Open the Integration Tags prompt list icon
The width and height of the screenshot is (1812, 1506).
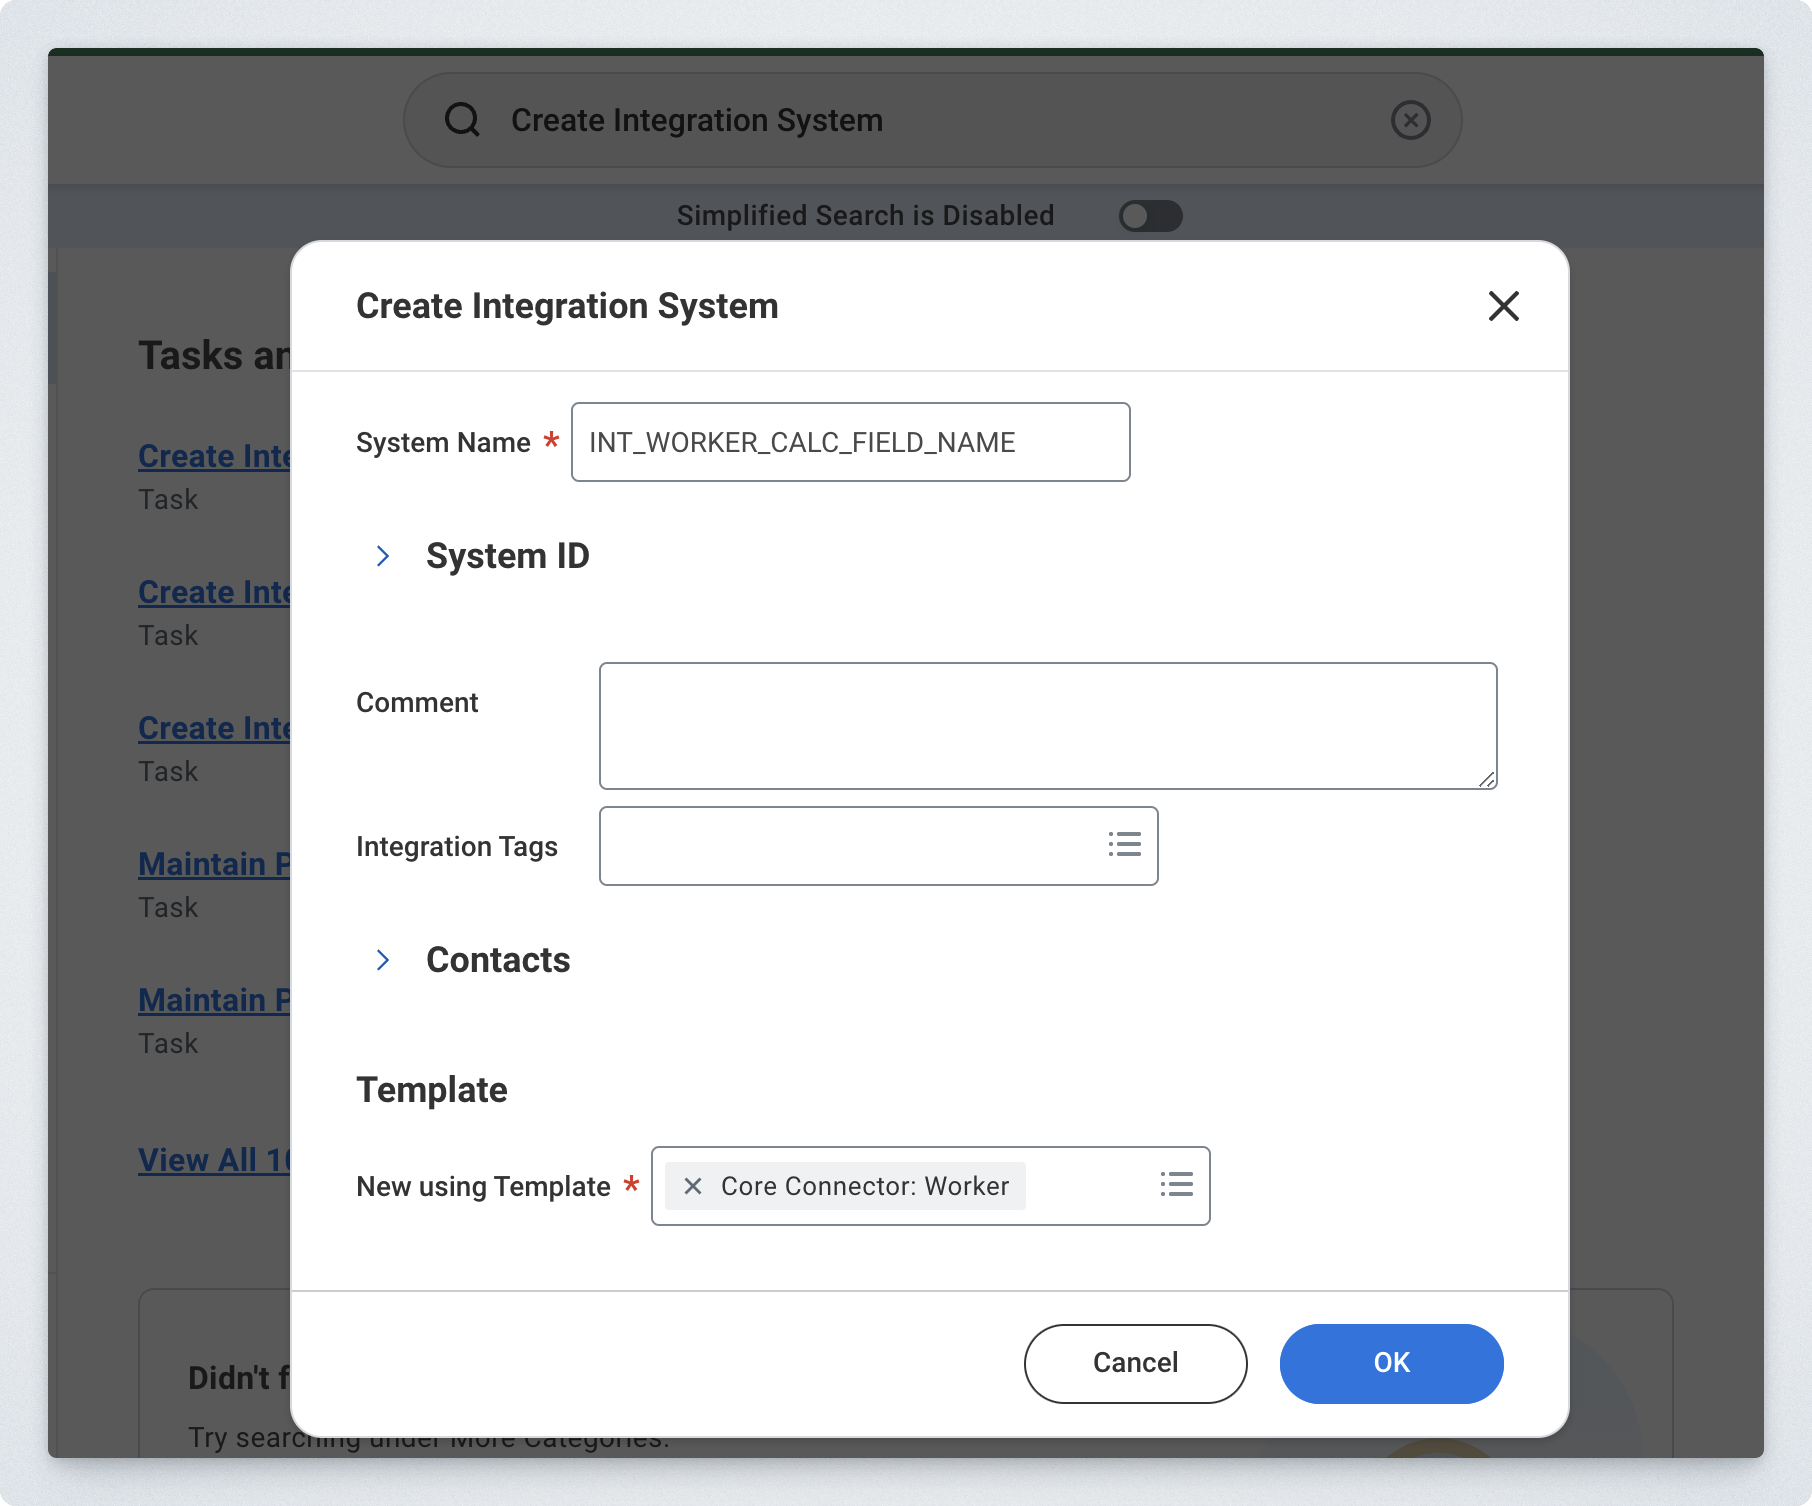(x=1125, y=845)
